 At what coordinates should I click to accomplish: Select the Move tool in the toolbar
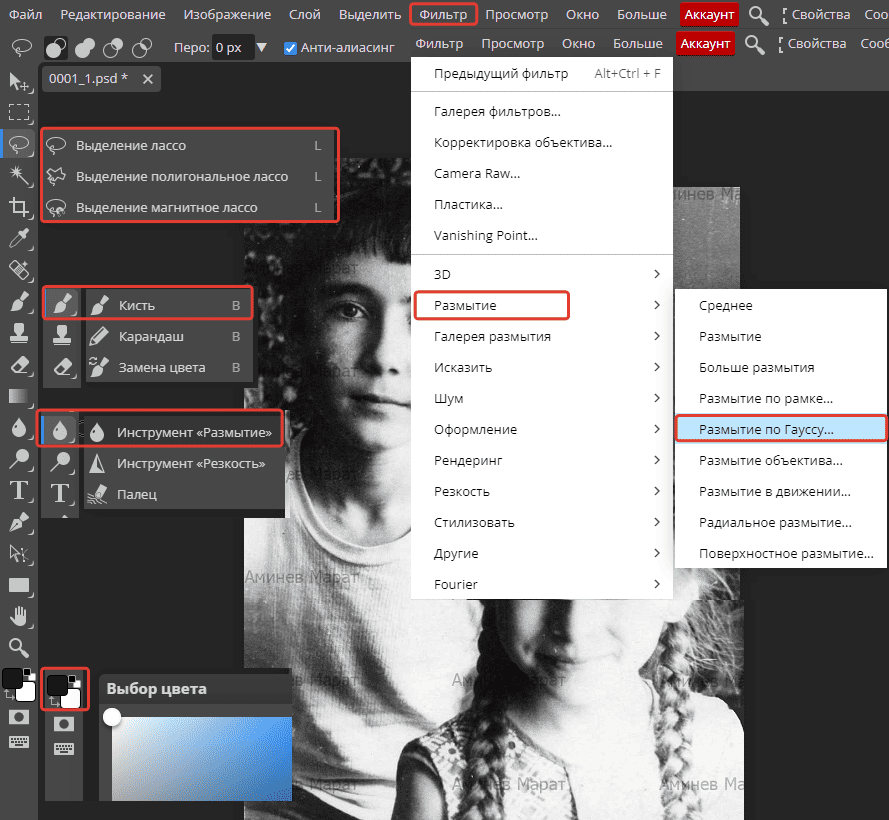click(19, 82)
